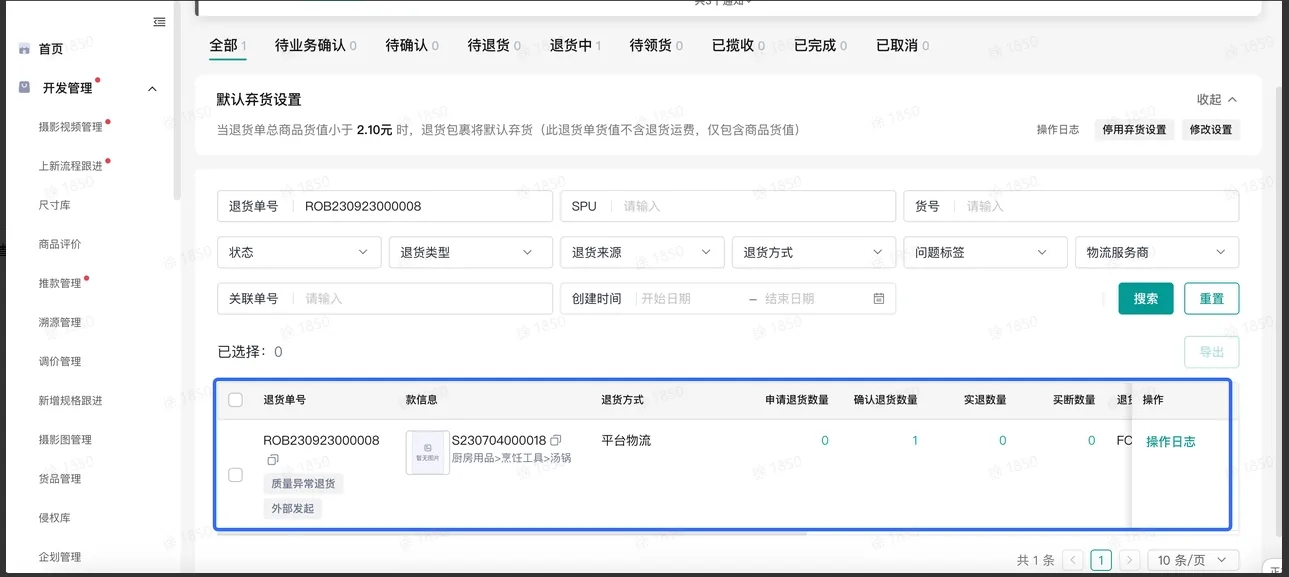This screenshot has width=1289, height=577.
Task: Click page number 1
Action: coord(1101,560)
